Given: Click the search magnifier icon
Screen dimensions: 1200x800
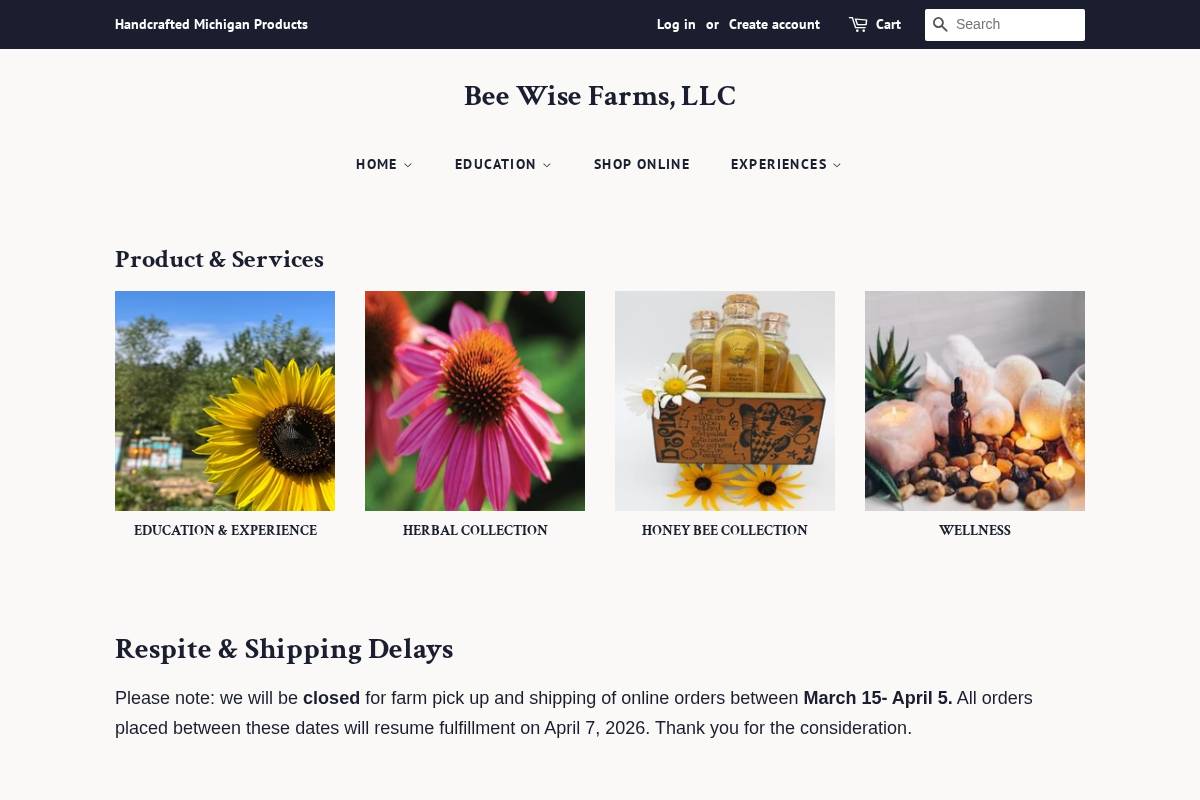Looking at the screenshot, I should click(x=940, y=25).
